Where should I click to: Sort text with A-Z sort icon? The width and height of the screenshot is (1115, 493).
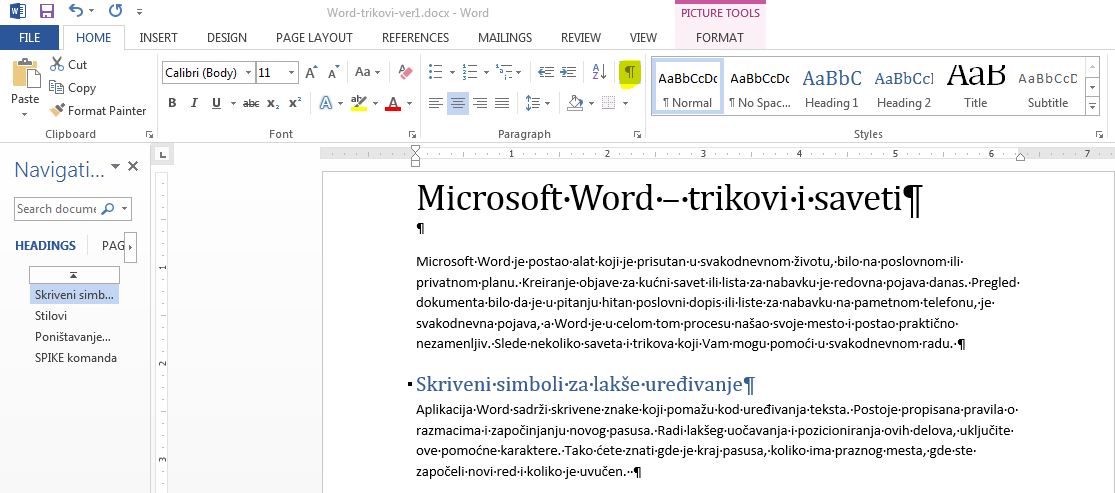[599, 72]
